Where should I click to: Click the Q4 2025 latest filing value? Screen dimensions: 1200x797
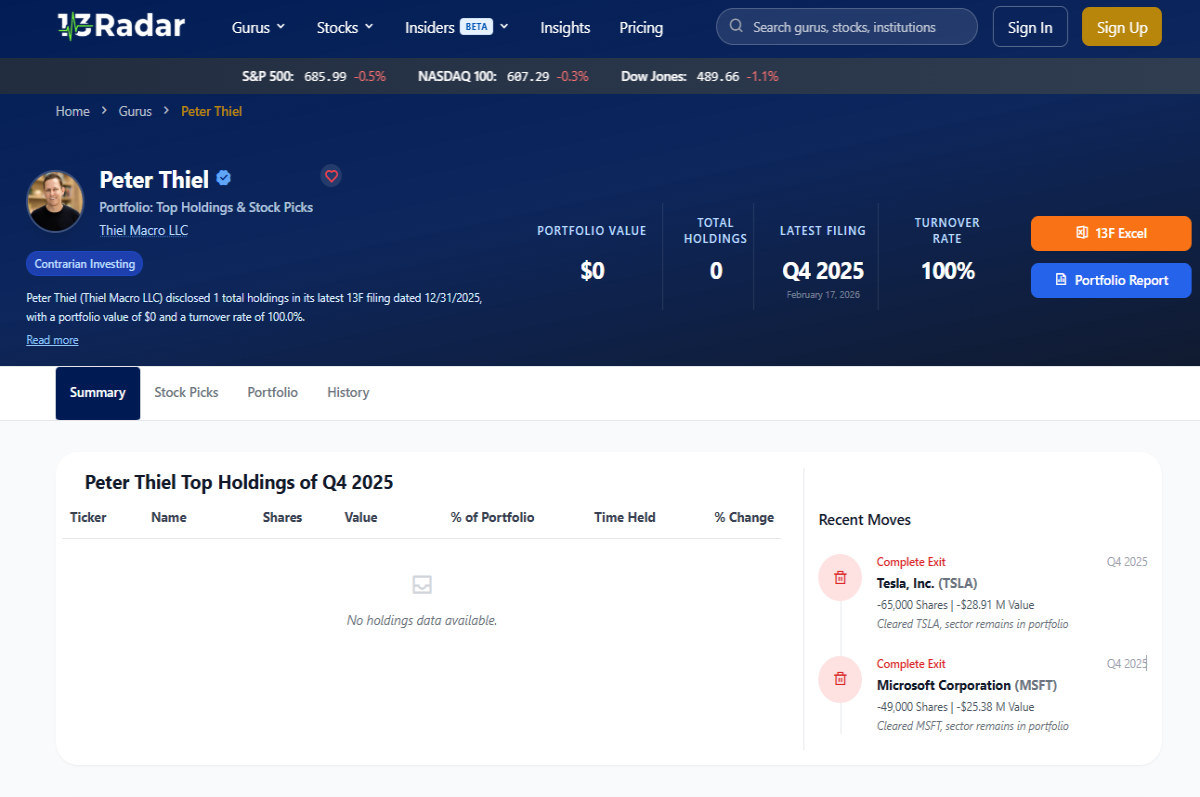coord(823,271)
